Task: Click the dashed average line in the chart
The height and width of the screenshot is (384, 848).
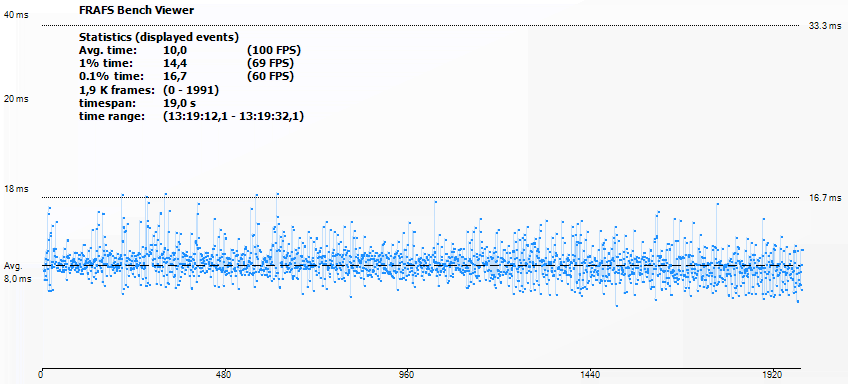Action: 421,266
